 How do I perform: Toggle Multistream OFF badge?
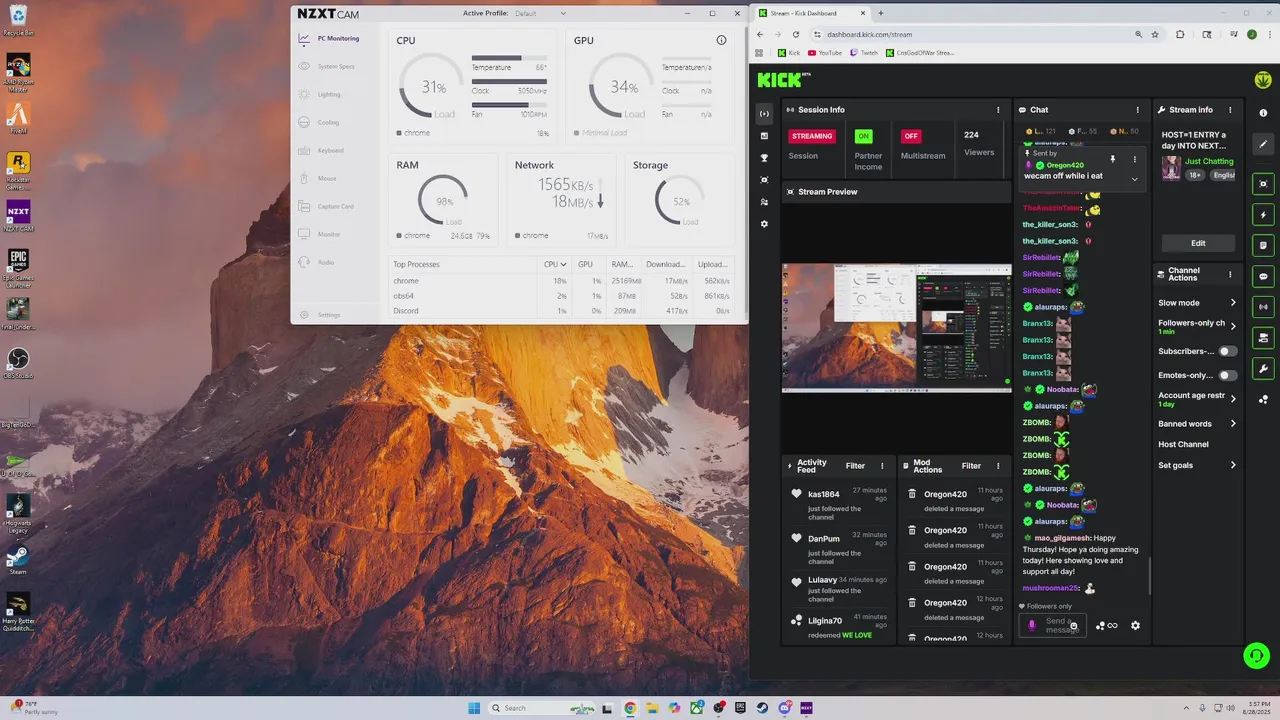click(911, 136)
